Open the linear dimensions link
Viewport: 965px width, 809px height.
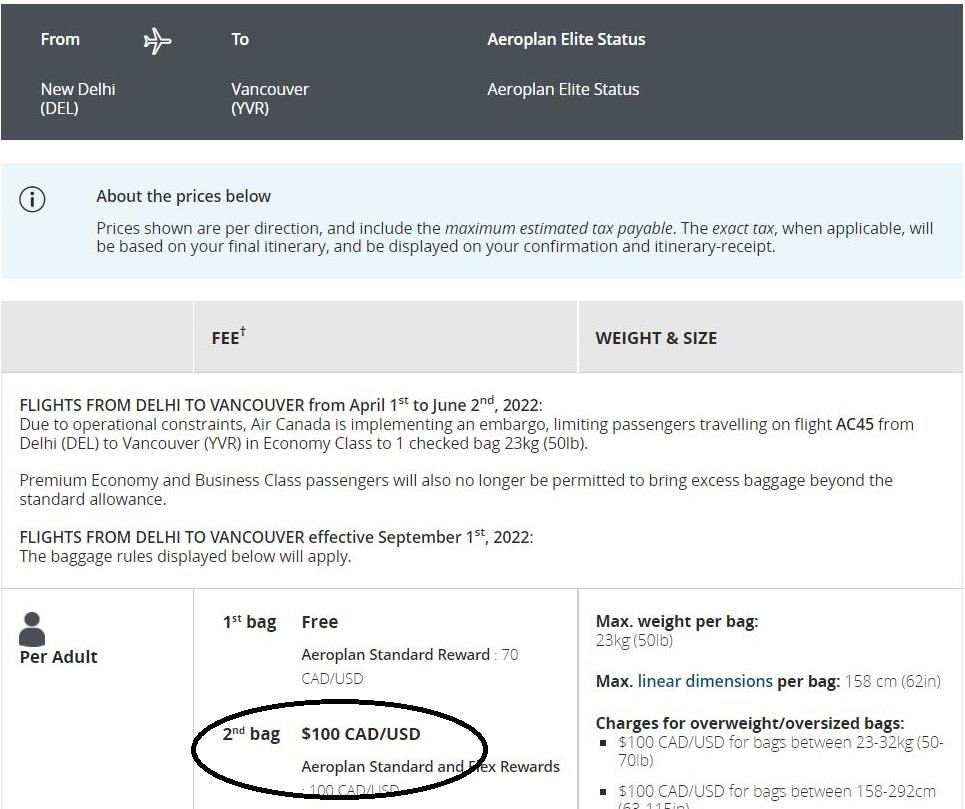click(705, 681)
